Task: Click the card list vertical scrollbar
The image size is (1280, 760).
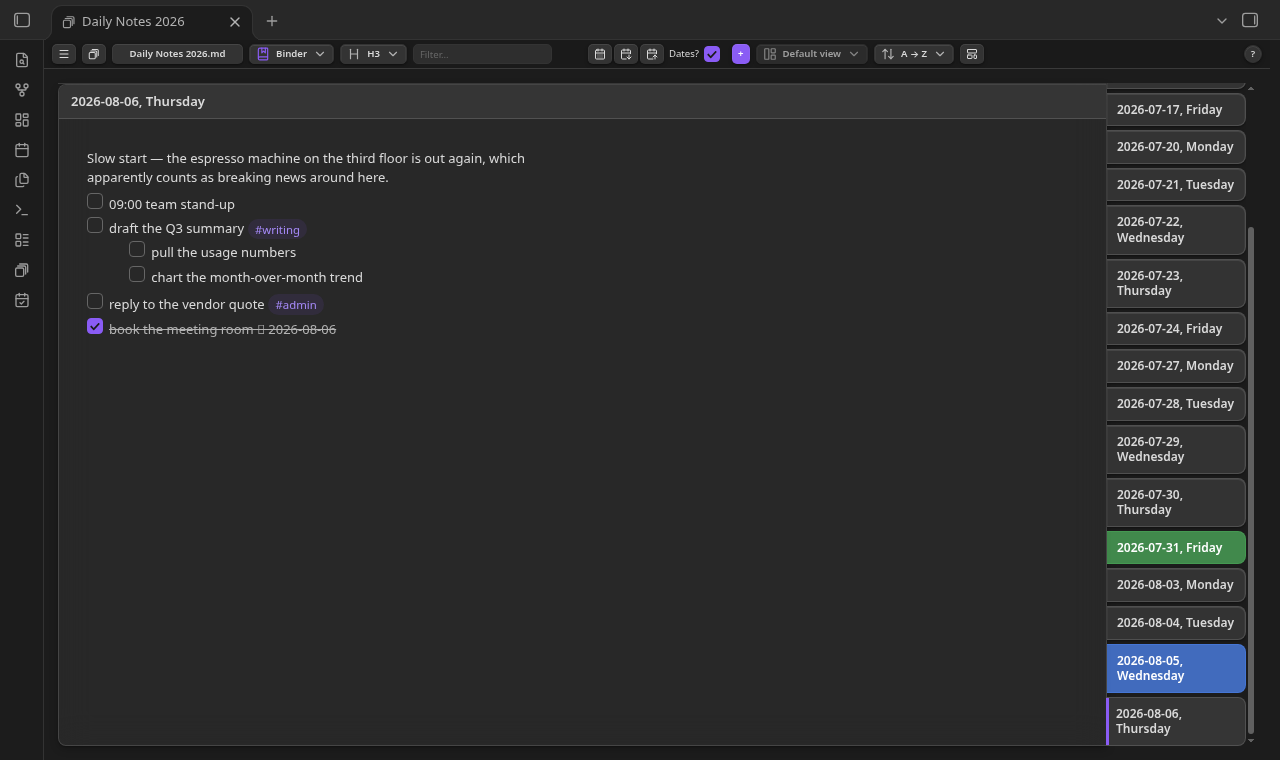Action: pos(1251,479)
